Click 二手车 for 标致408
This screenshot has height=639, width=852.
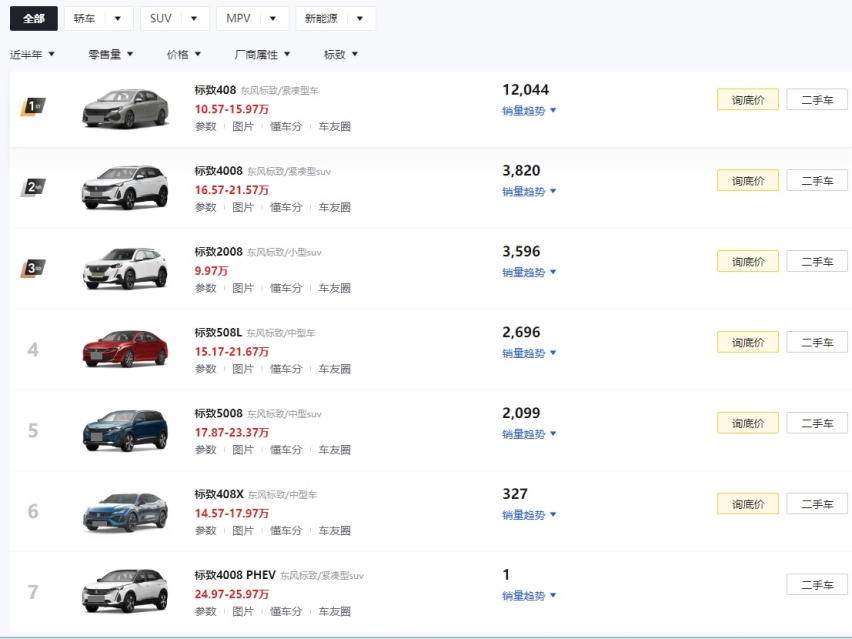point(817,99)
